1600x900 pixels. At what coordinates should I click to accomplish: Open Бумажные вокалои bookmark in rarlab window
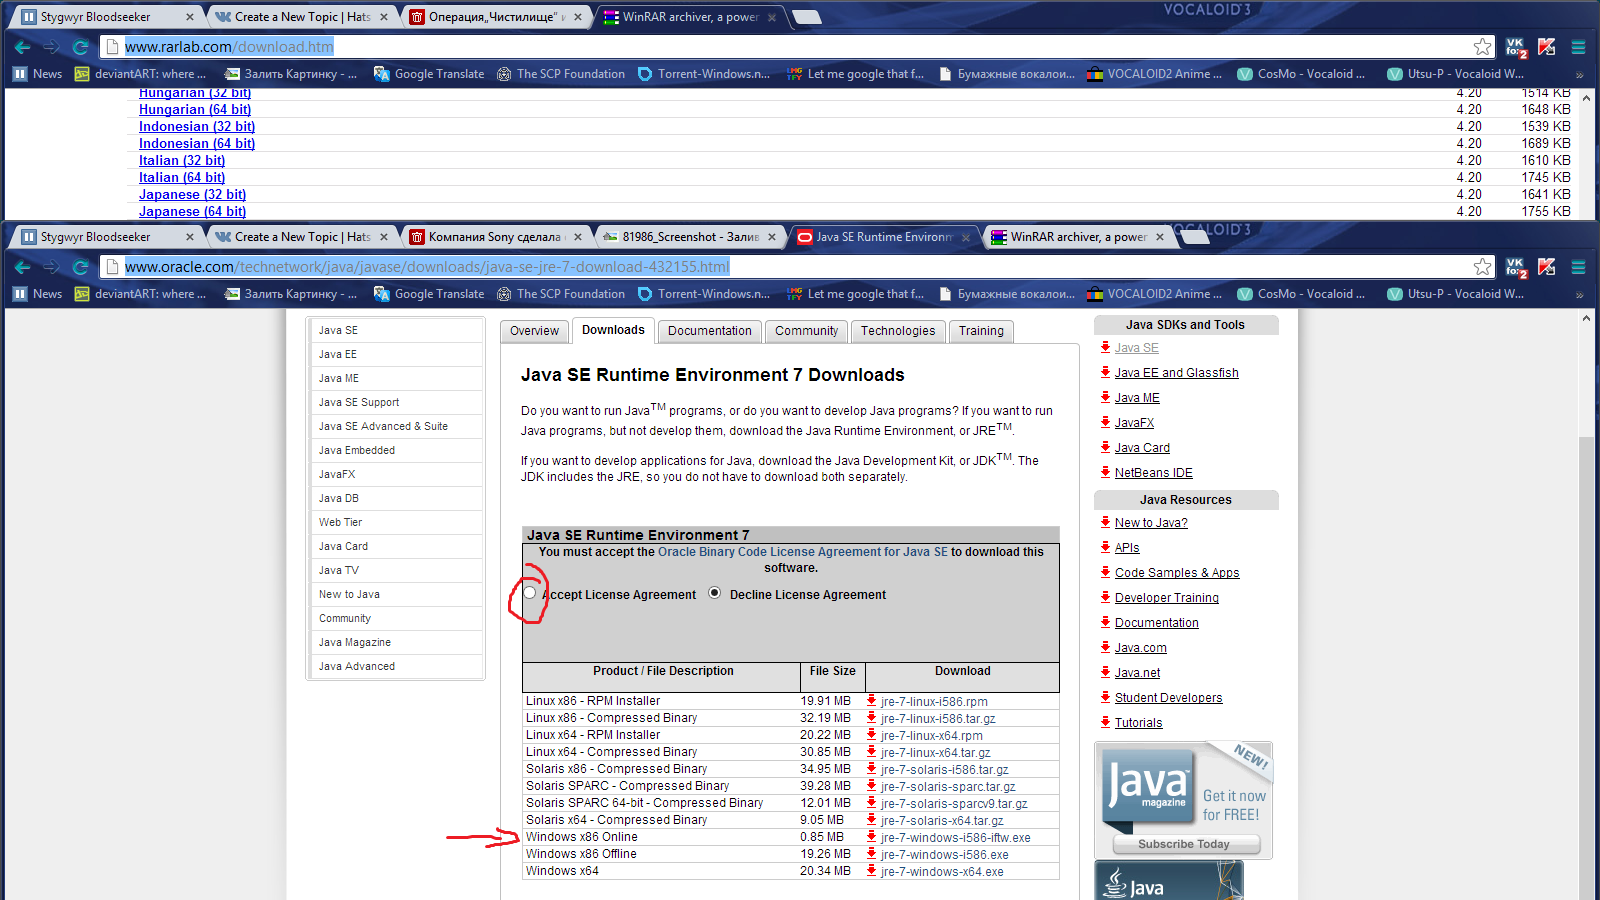1007,74
